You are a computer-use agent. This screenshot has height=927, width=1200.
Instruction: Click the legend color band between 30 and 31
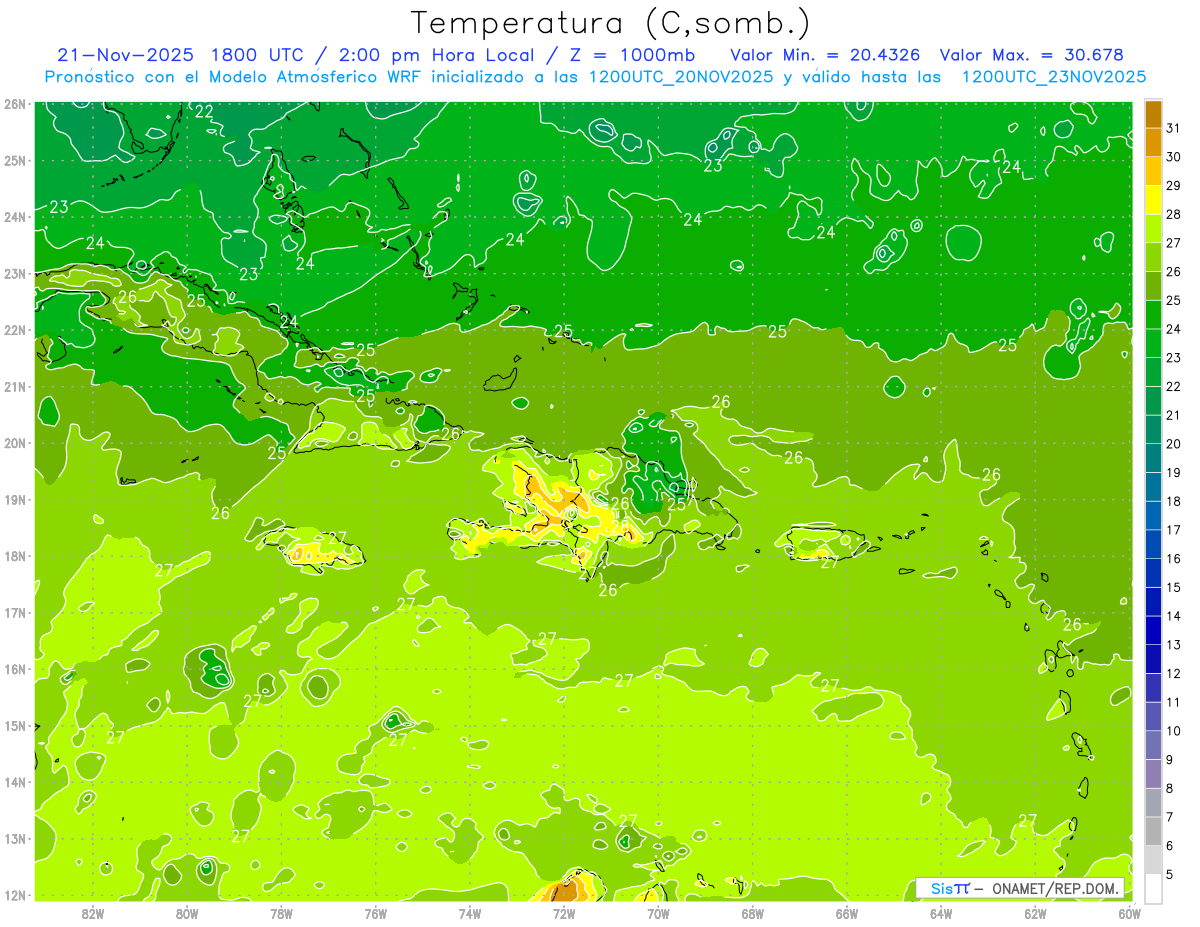tap(1153, 142)
